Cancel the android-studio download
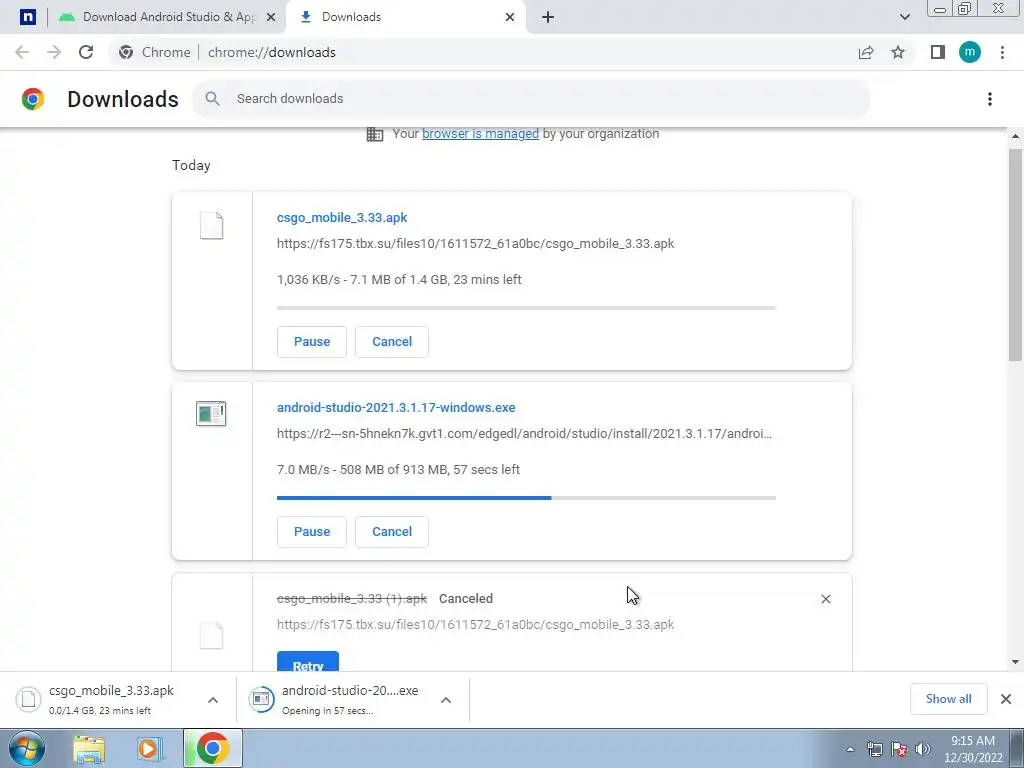 pos(392,532)
